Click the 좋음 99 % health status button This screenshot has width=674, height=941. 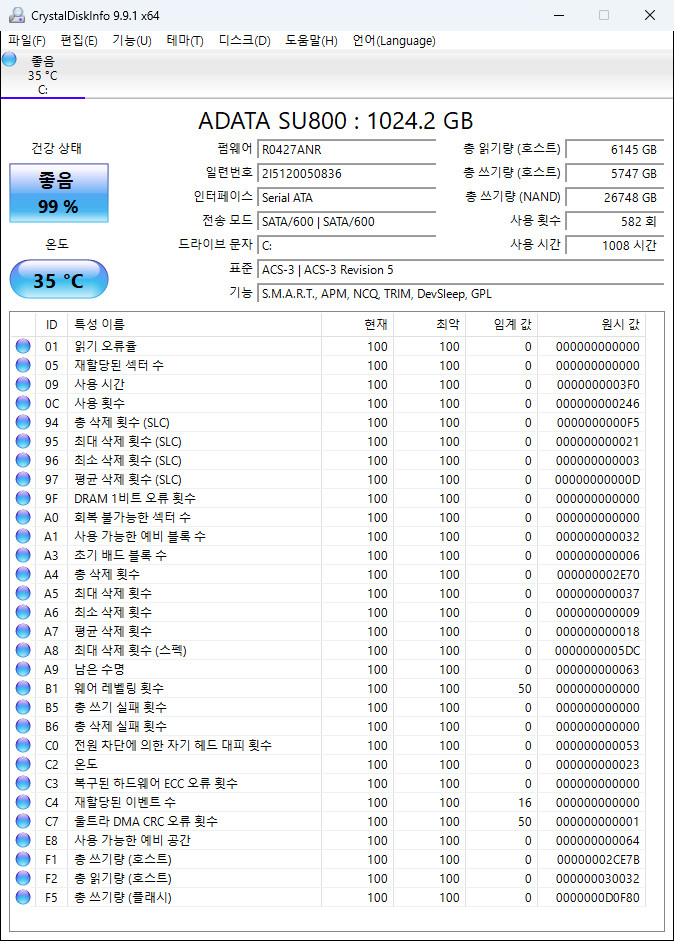click(59, 193)
